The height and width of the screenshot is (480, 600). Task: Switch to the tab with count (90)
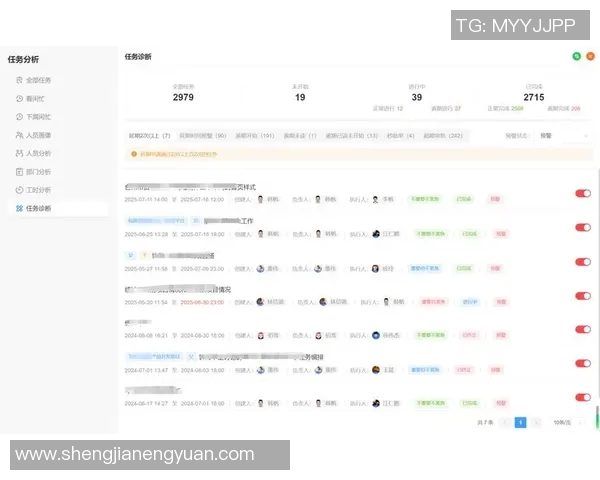pyautogui.click(x=203, y=136)
